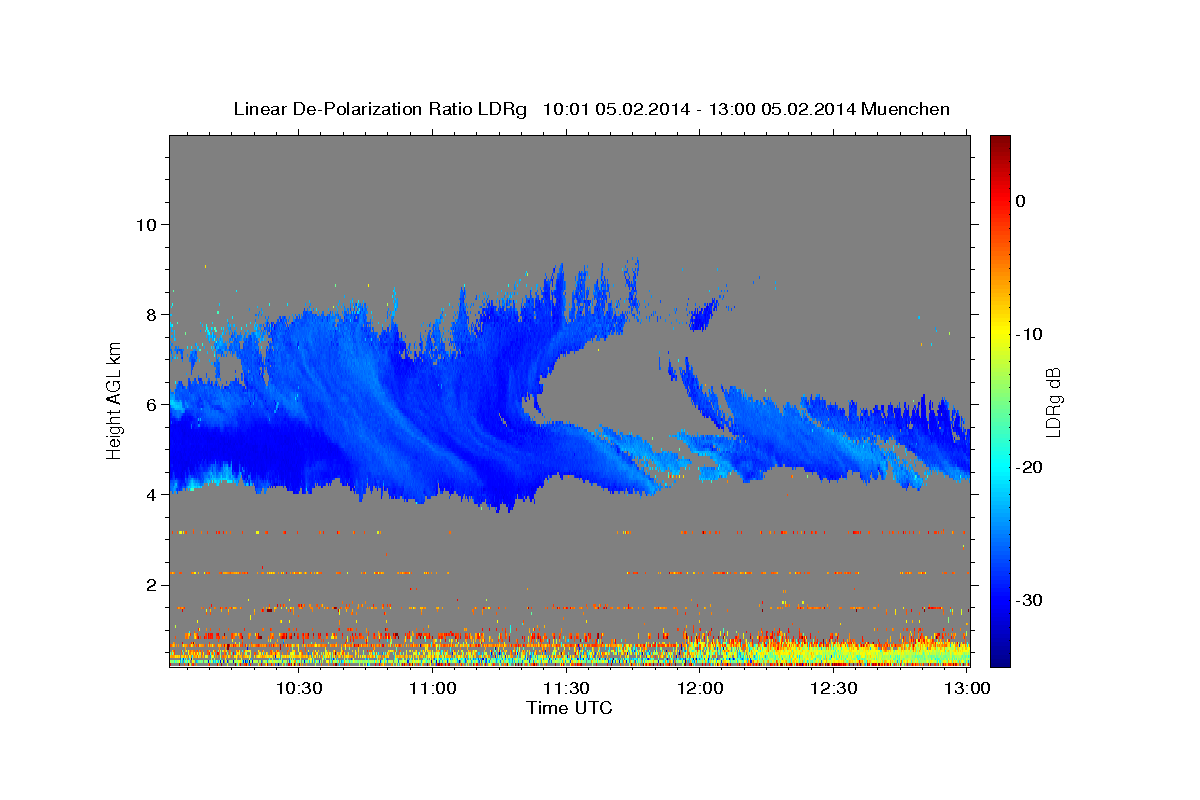Click the colorbar label '-30'

1028,600
